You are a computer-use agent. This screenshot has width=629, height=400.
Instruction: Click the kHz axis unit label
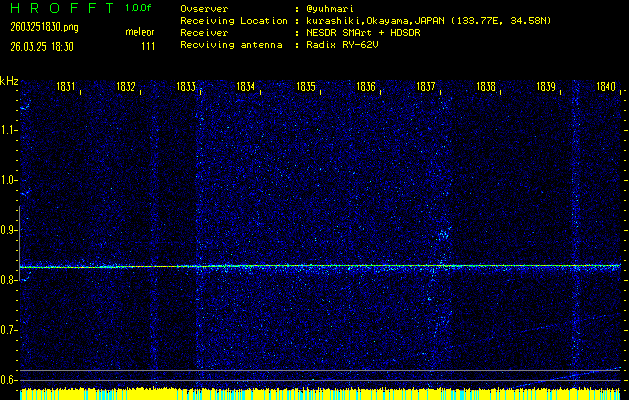[x=9, y=81]
